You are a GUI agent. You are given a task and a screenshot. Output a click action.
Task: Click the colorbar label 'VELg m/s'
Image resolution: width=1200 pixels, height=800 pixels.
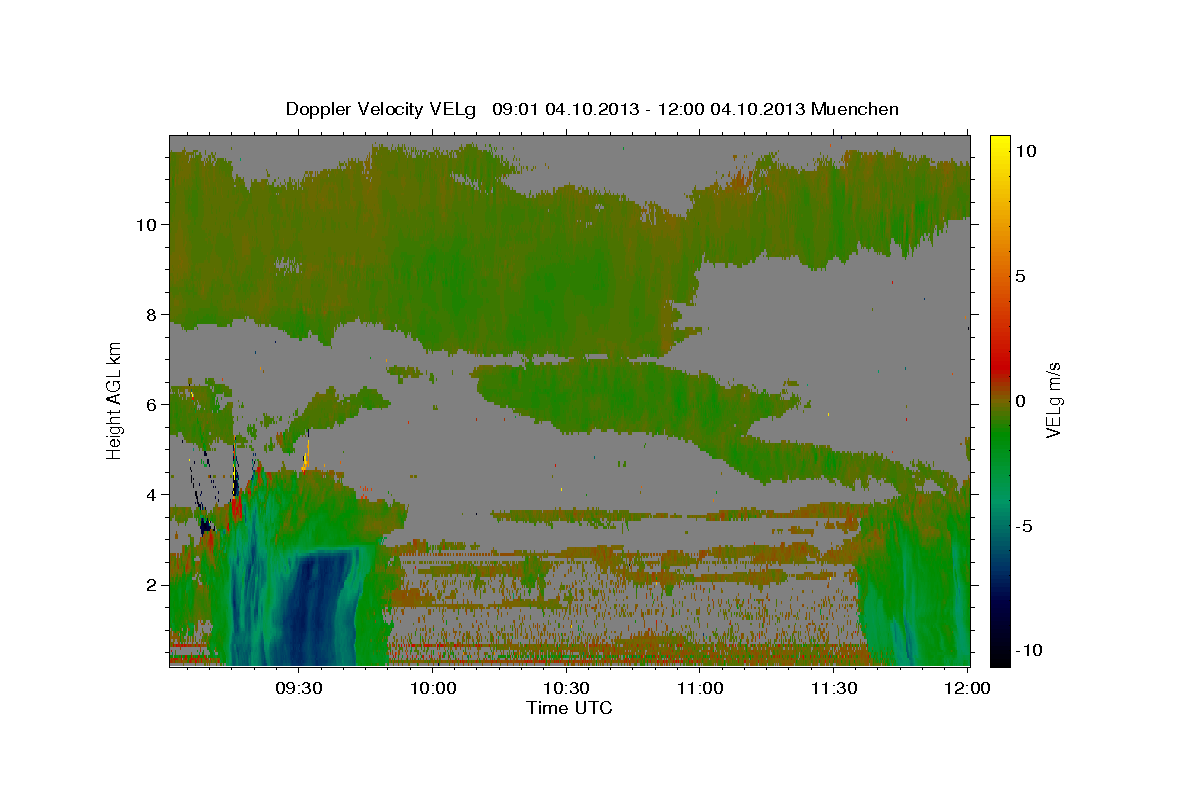point(1053,400)
